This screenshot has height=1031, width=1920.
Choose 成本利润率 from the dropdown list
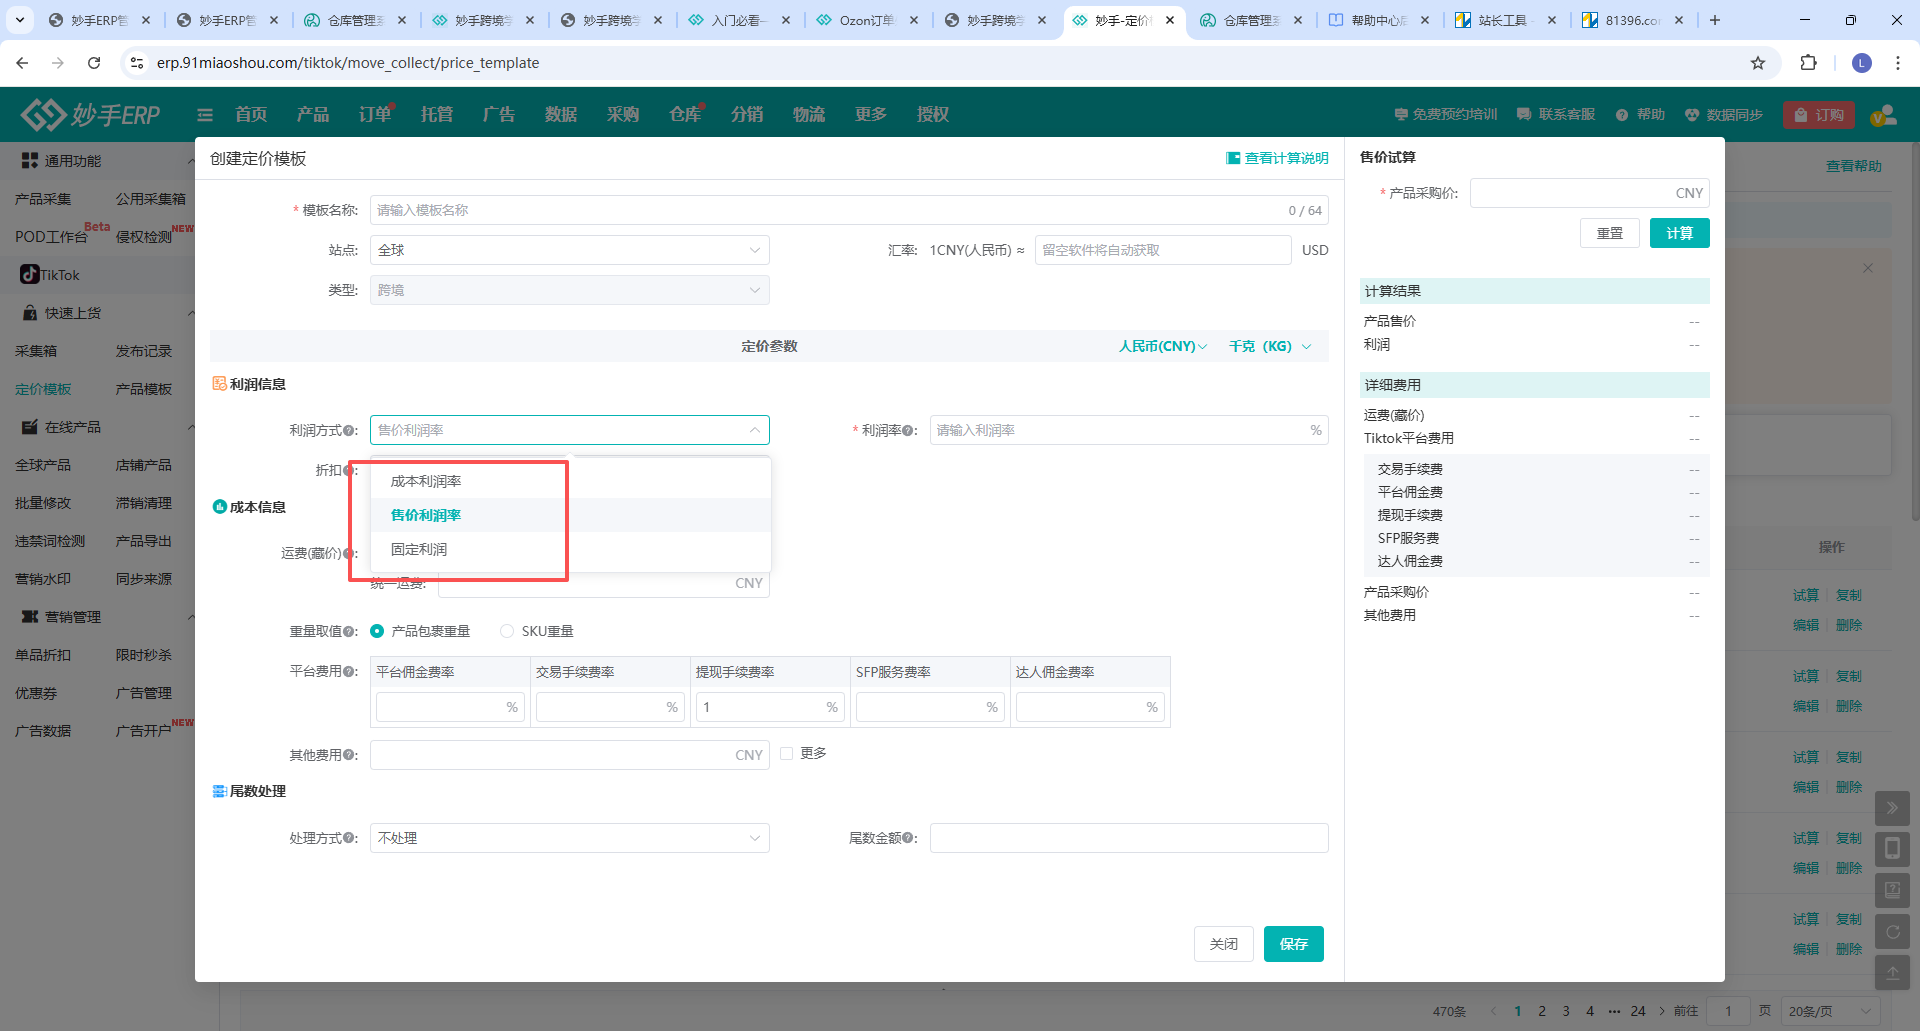click(426, 481)
